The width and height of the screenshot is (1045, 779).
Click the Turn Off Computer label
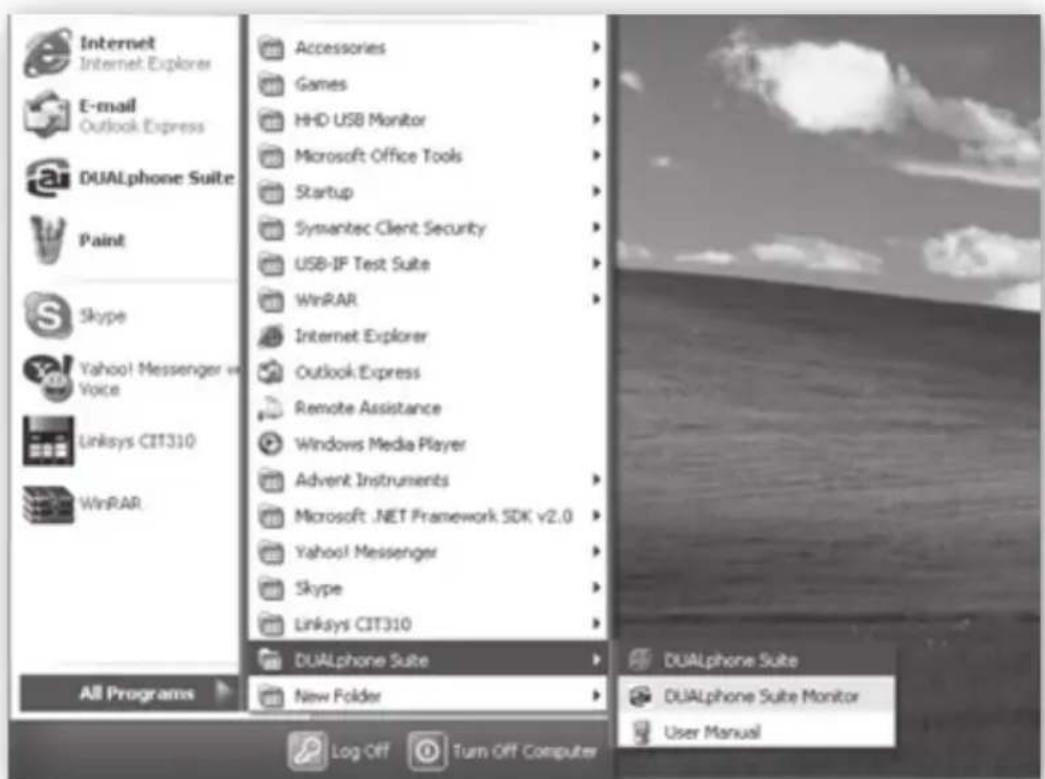click(524, 752)
